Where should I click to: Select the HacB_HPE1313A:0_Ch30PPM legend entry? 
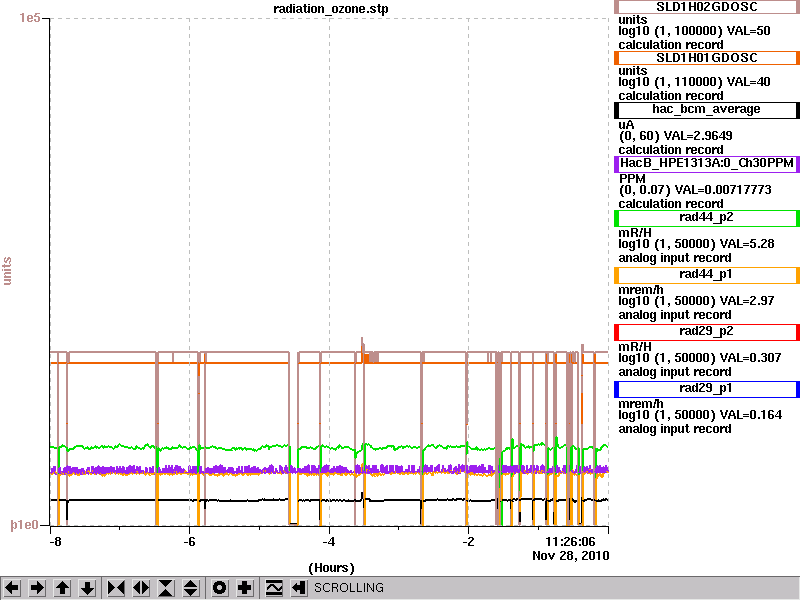707,164
